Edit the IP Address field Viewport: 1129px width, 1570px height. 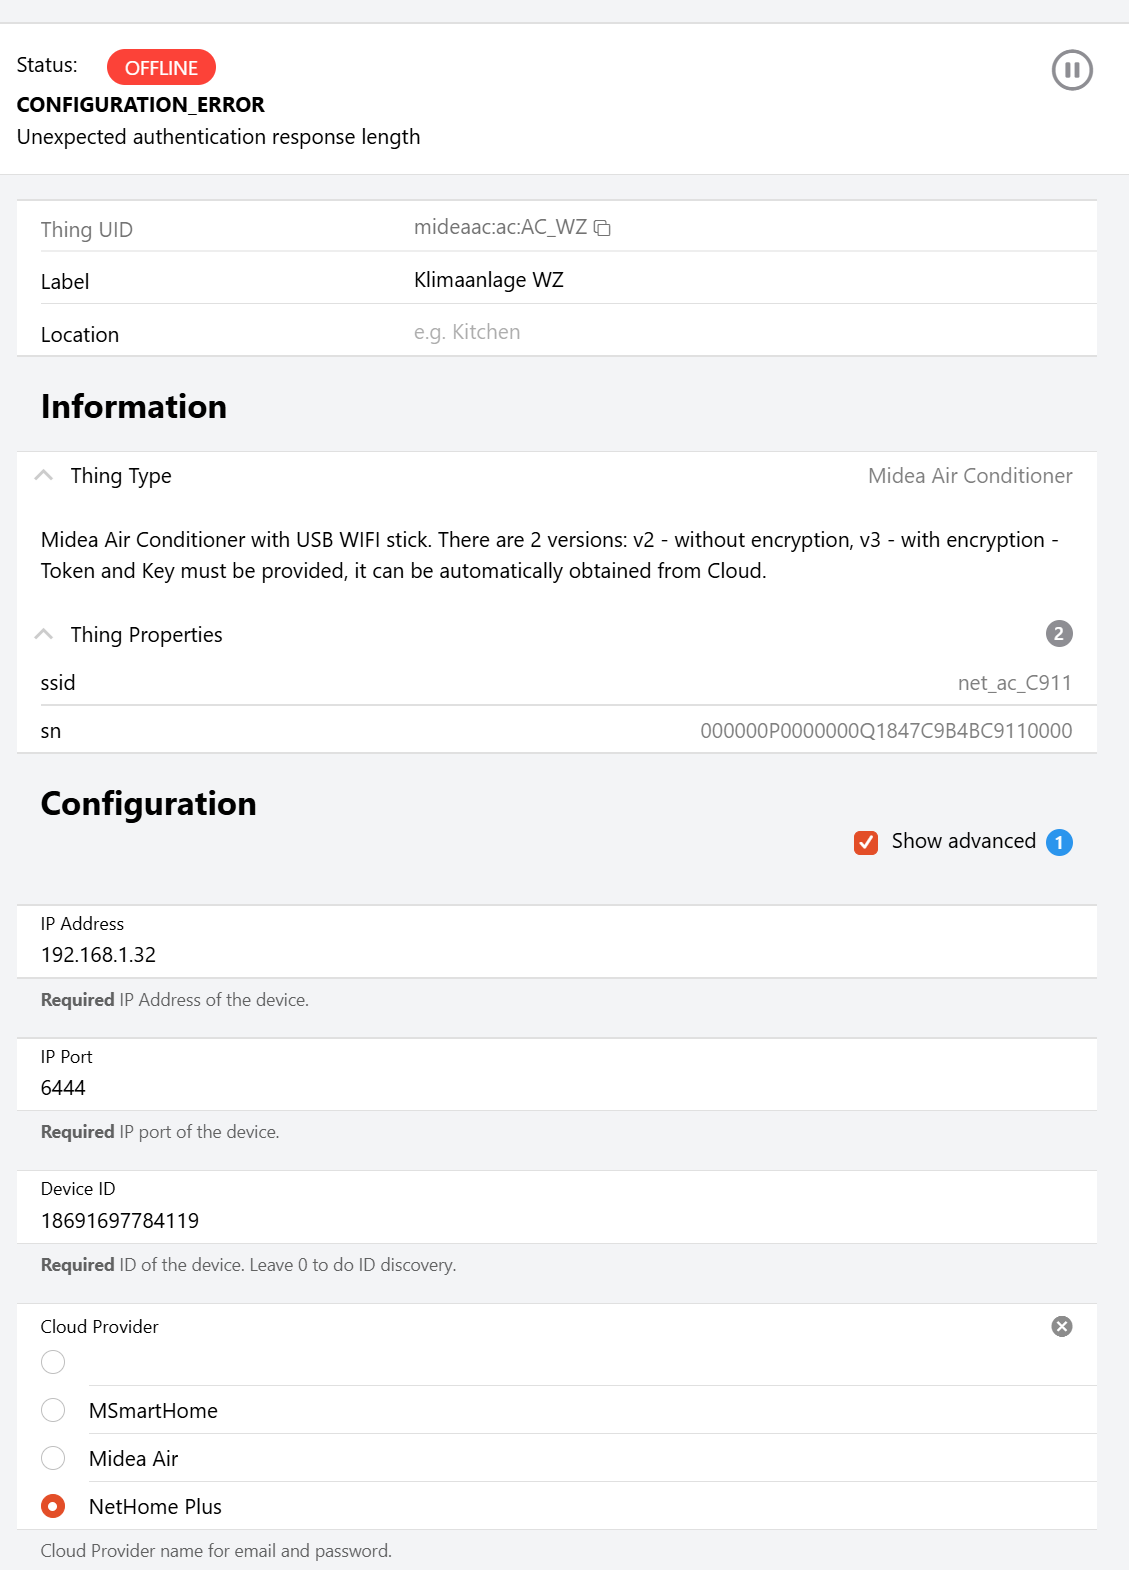pos(557,942)
